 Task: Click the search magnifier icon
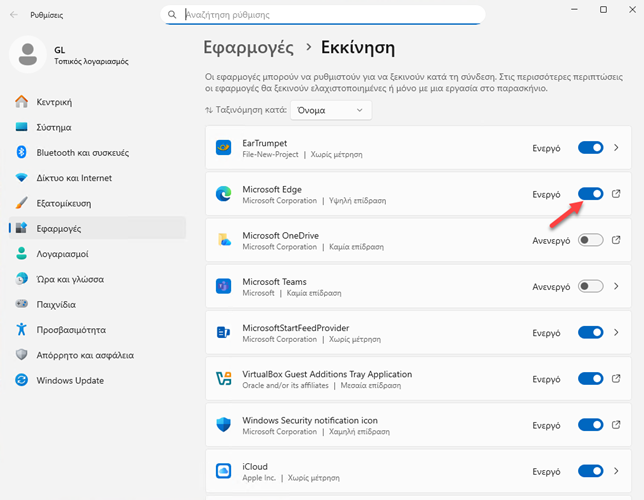tap(172, 15)
